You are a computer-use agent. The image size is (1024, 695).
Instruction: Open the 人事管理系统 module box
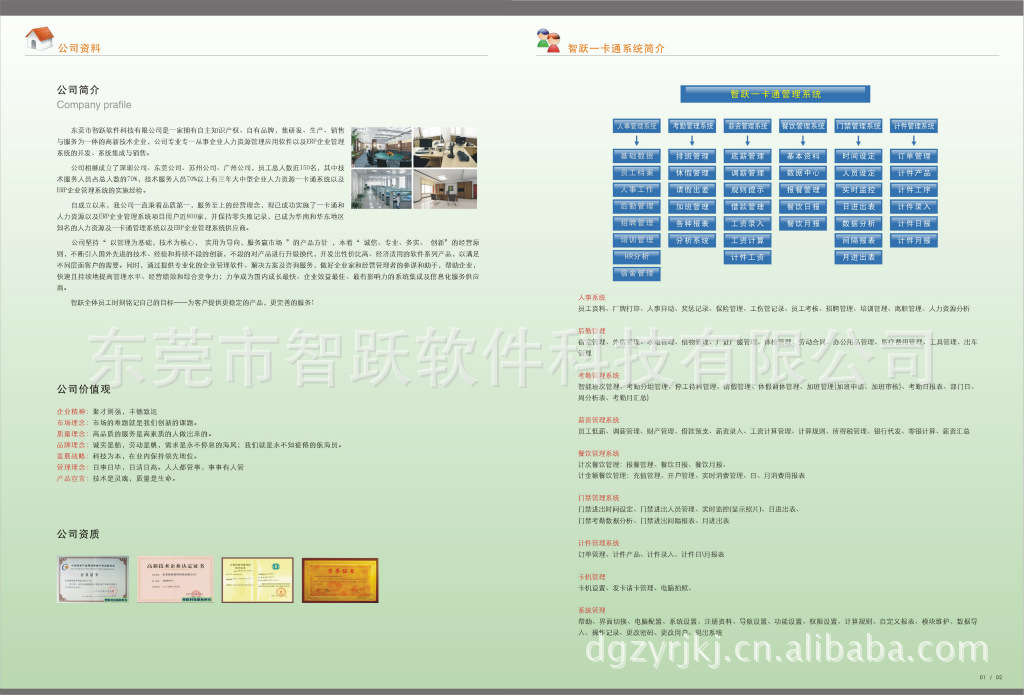pyautogui.click(x=636, y=126)
